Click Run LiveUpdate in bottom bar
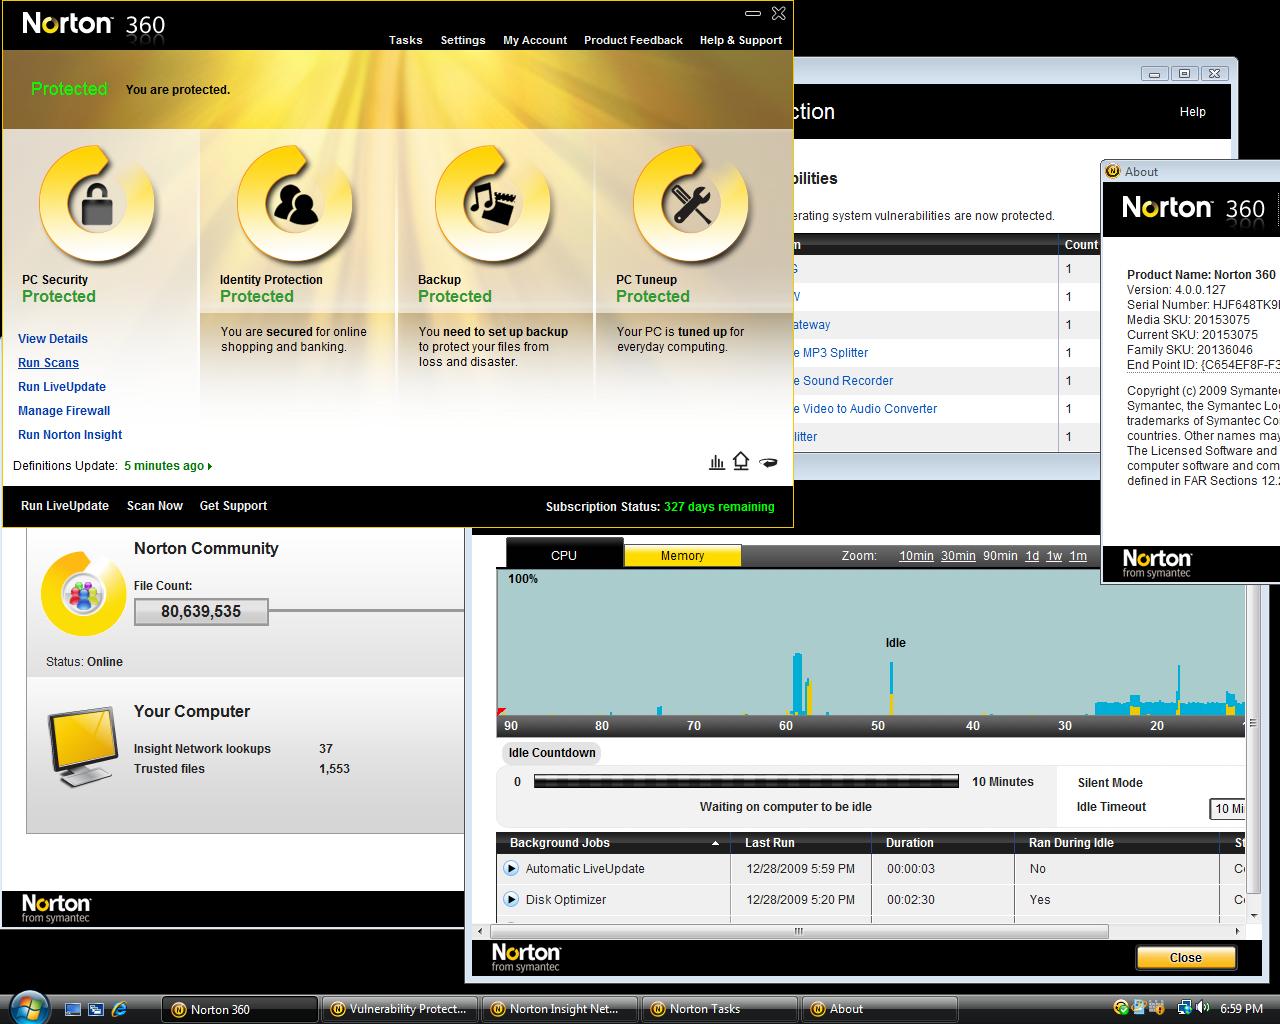The image size is (1280, 1024). coord(65,506)
